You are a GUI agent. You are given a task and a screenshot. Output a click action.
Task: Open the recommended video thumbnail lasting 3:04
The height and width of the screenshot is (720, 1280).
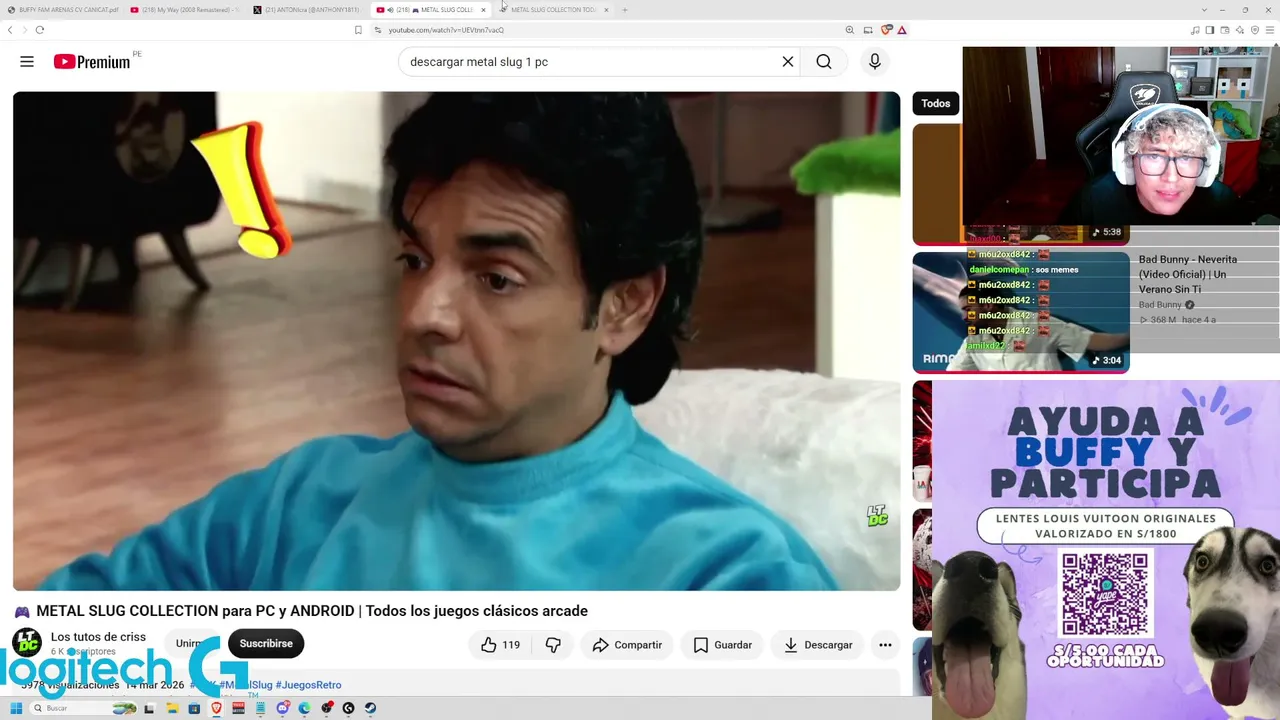(1021, 312)
